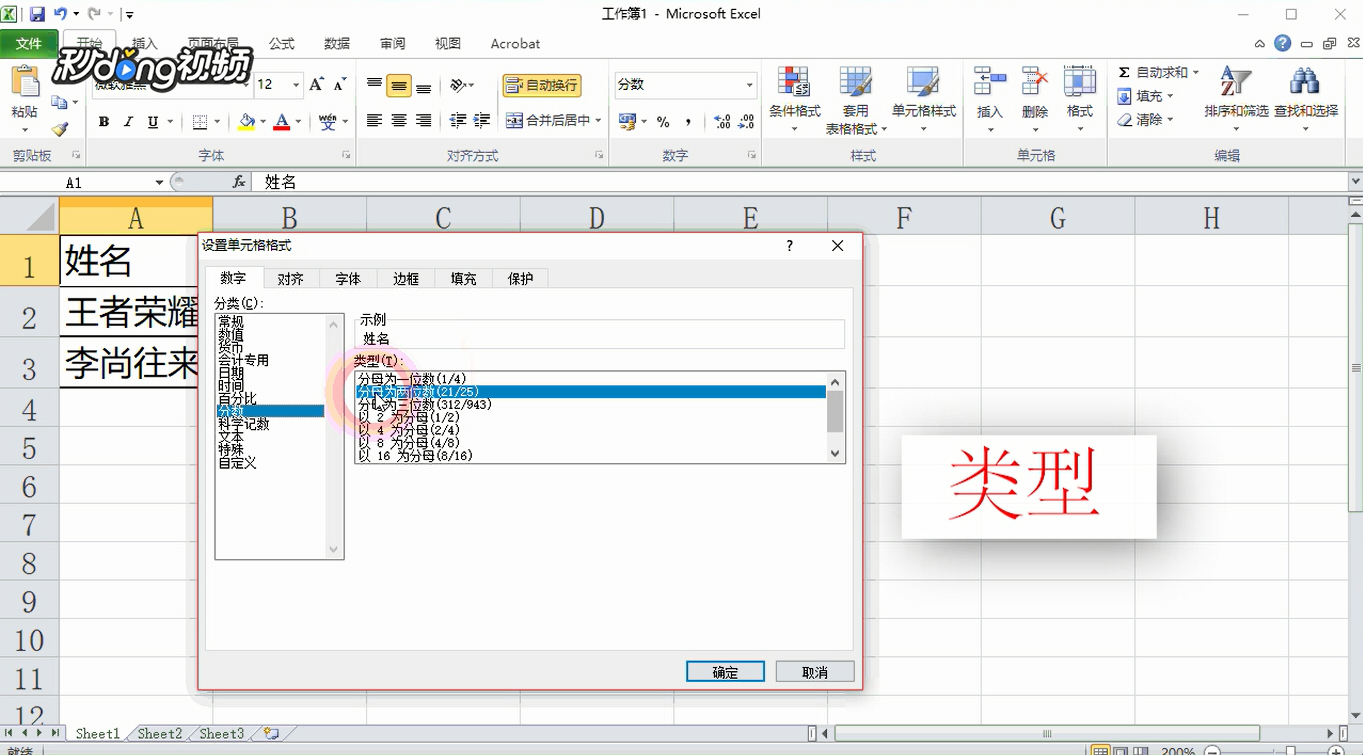Open the font size dropdown showing 12
The width and height of the screenshot is (1363, 755).
[x=296, y=85]
